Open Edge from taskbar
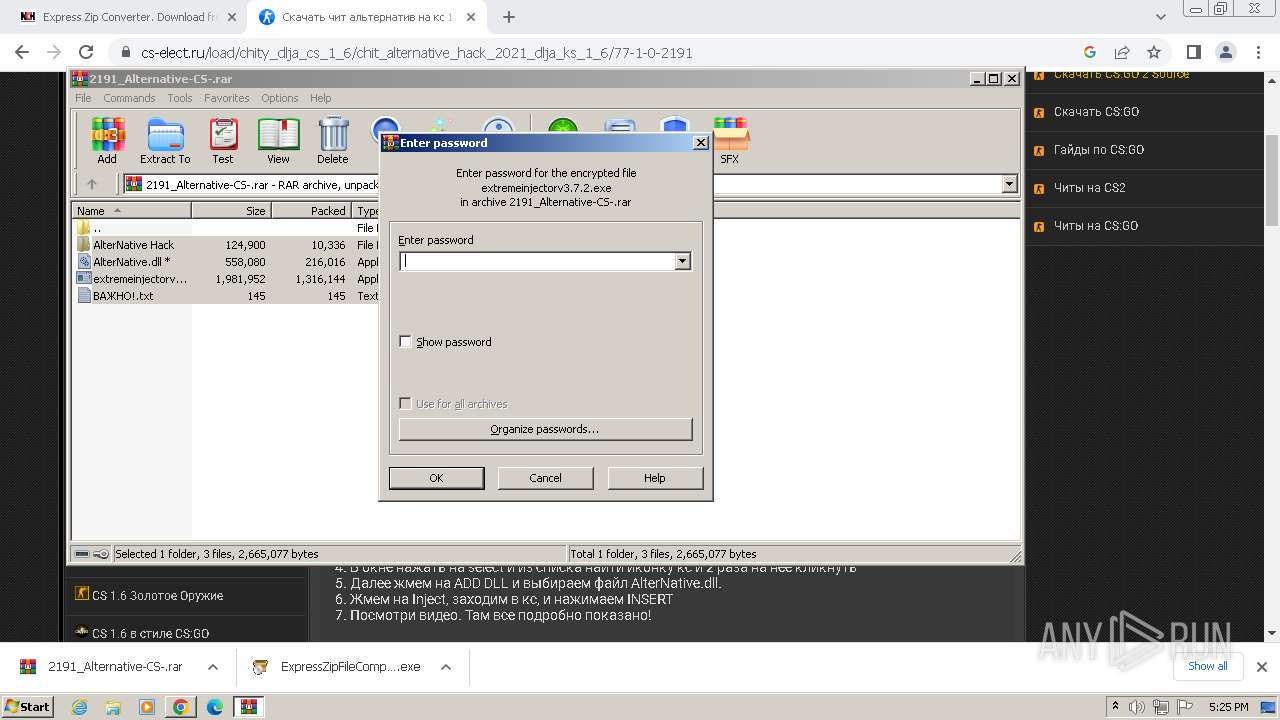This screenshot has height=720, width=1280. 214,707
